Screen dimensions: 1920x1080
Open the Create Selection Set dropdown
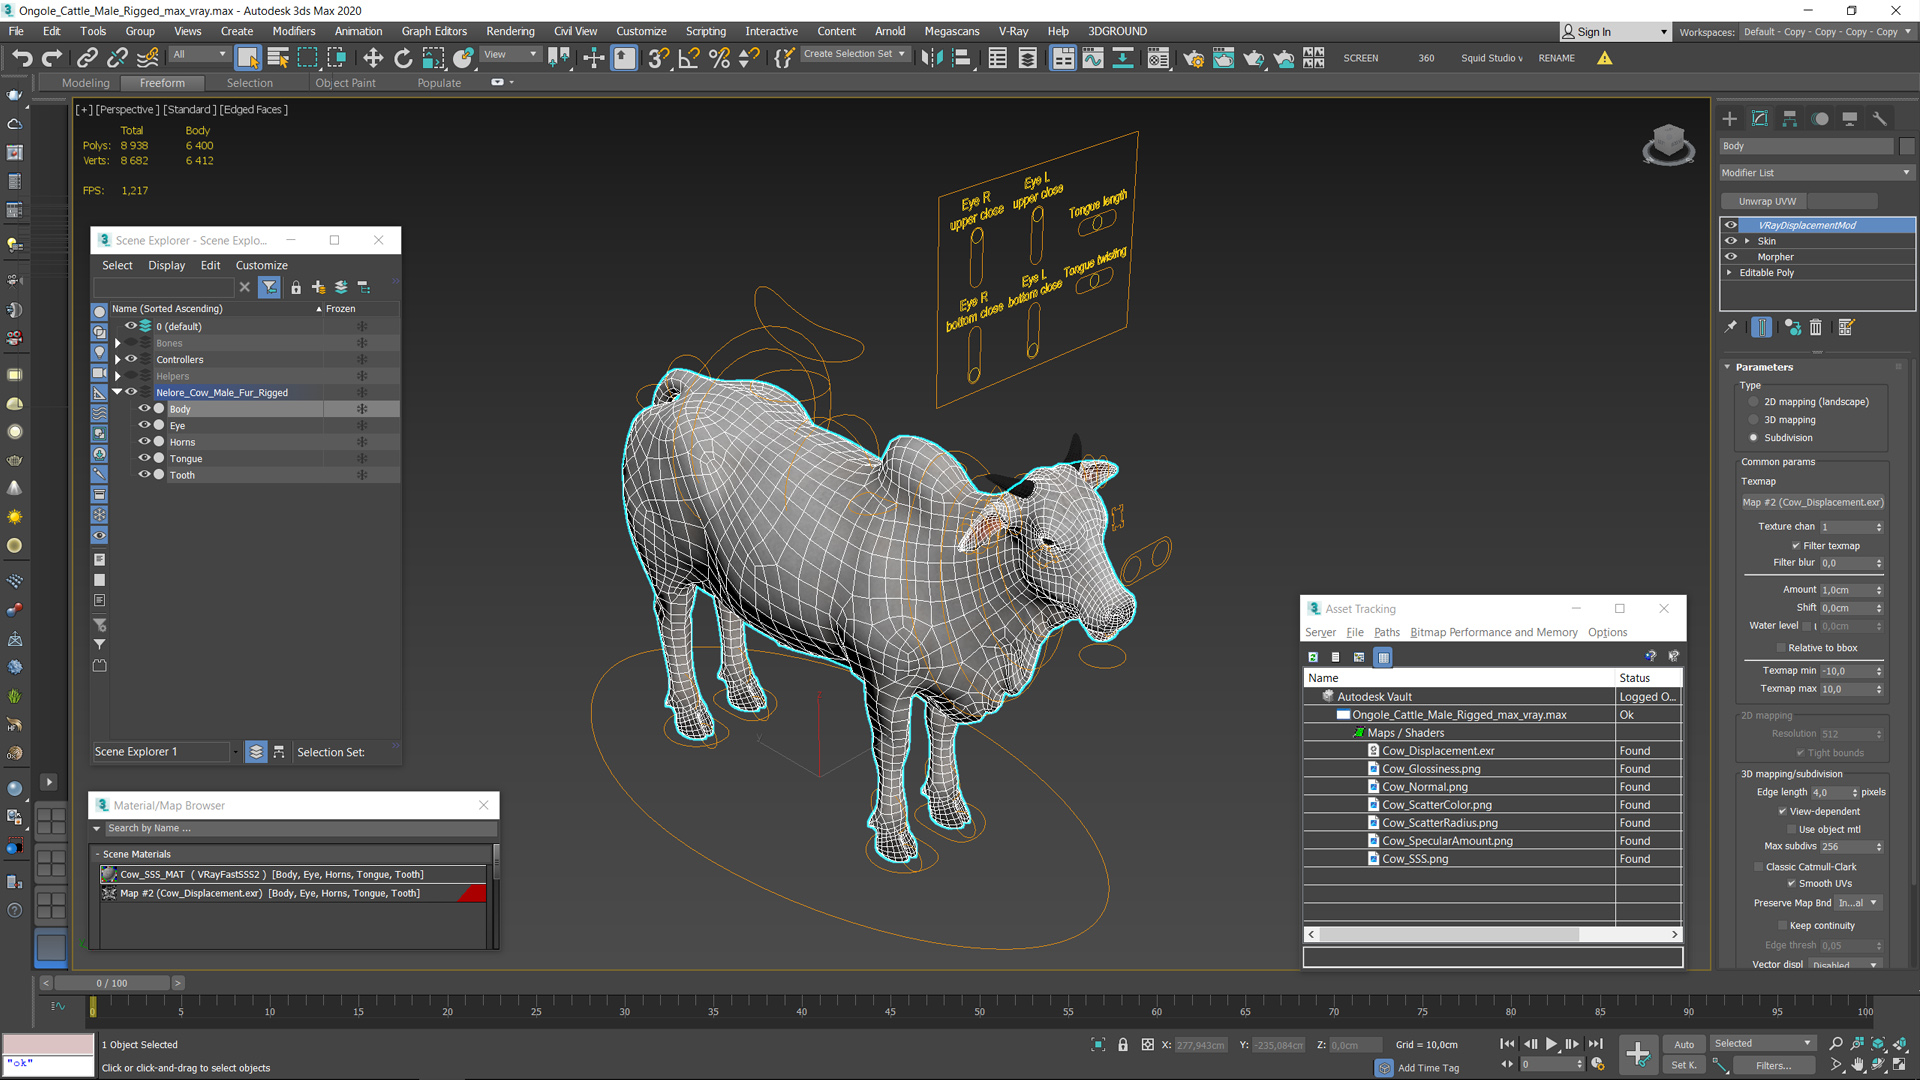pos(855,54)
